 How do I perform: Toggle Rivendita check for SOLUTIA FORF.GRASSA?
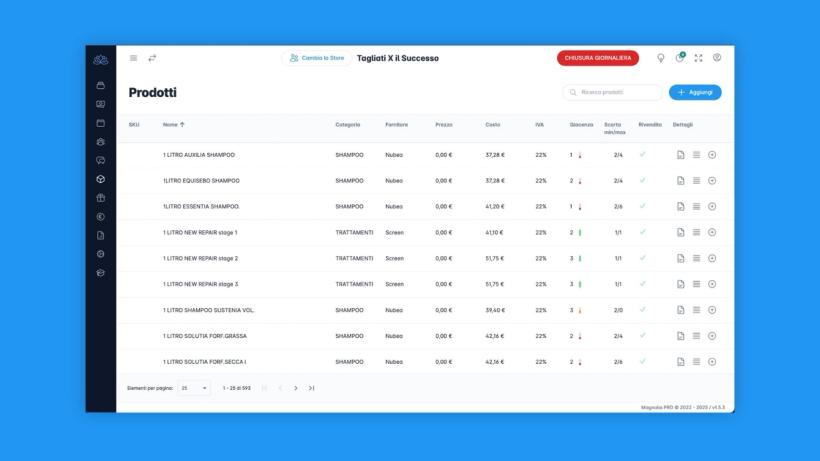click(643, 335)
